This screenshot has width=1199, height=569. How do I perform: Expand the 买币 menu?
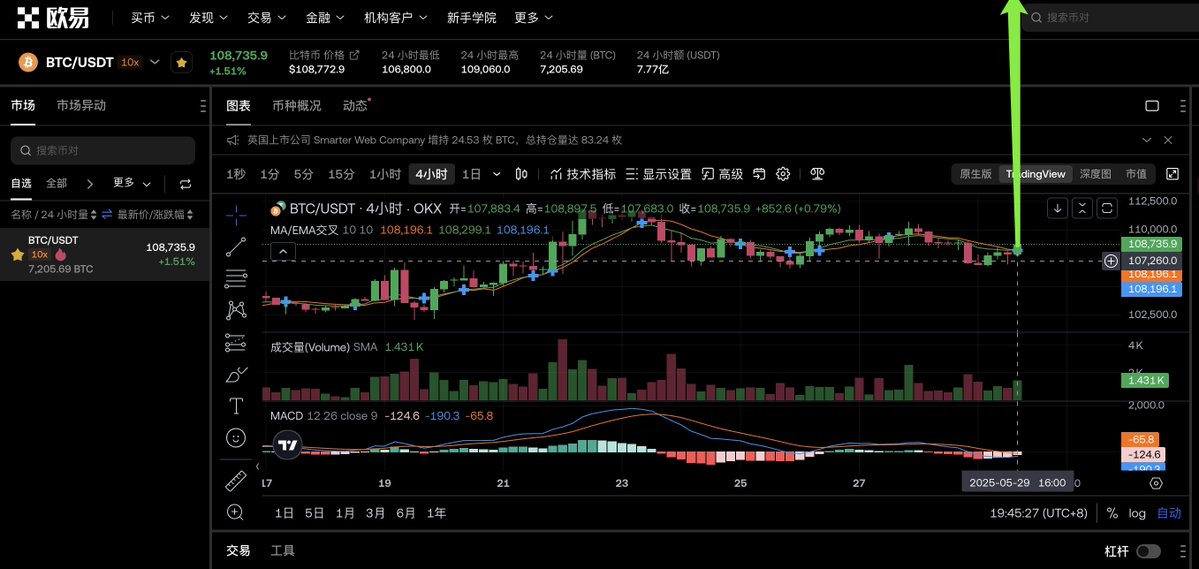pyautogui.click(x=150, y=18)
